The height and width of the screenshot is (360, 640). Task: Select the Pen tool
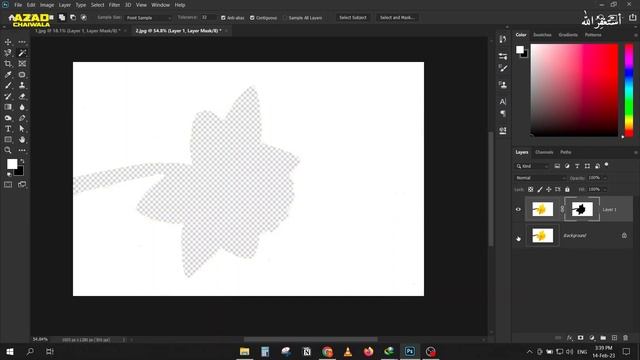pyautogui.click(x=22, y=118)
